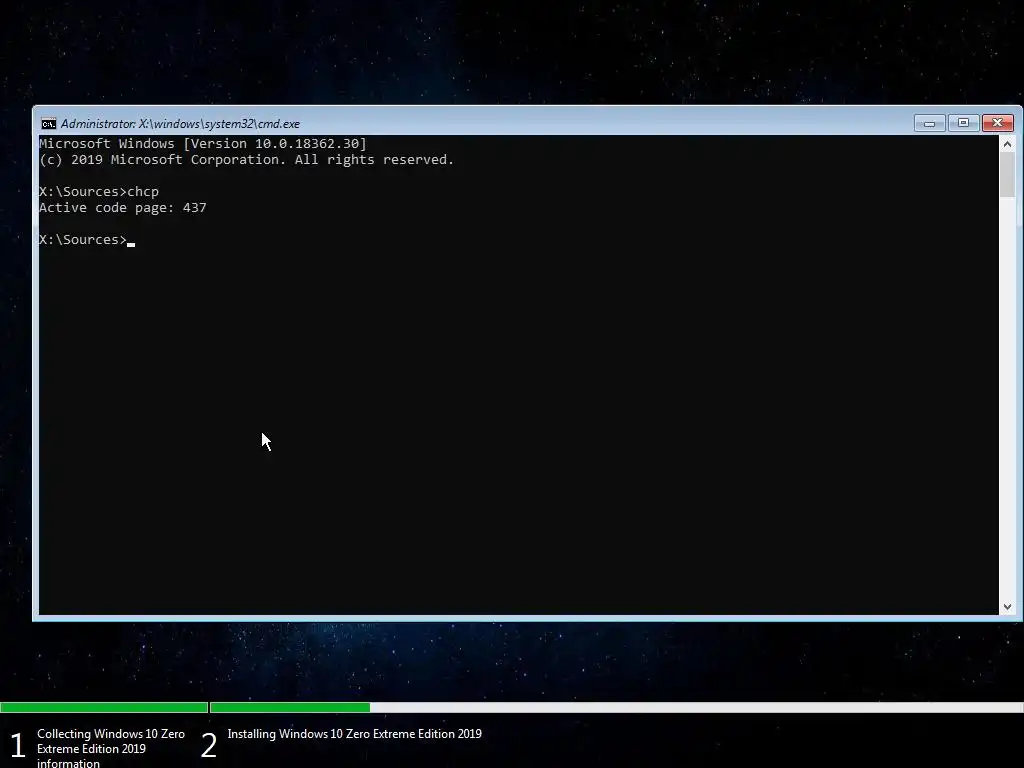Screen dimensions: 1024x768
Task: Click the console scrollbar down arrow
Action: click(x=1007, y=607)
